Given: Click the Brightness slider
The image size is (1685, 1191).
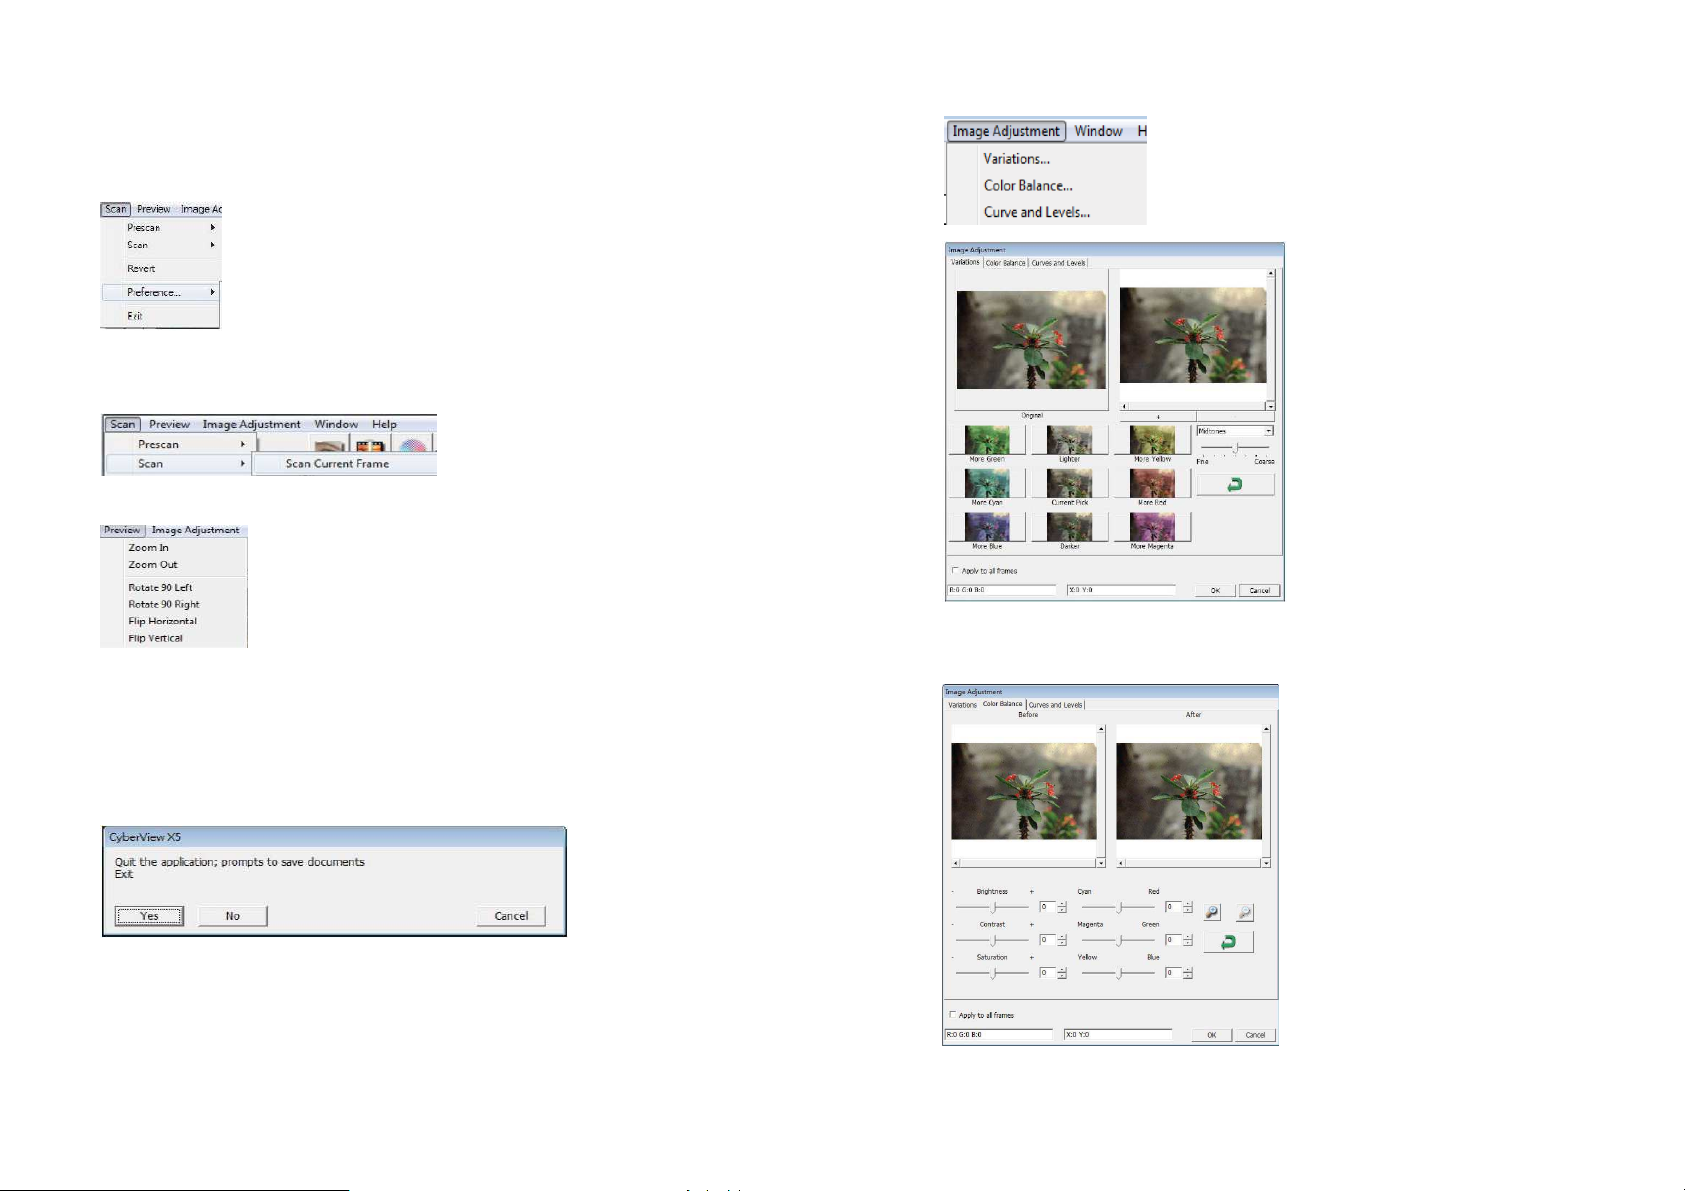Looking at the screenshot, I should [x=992, y=908].
